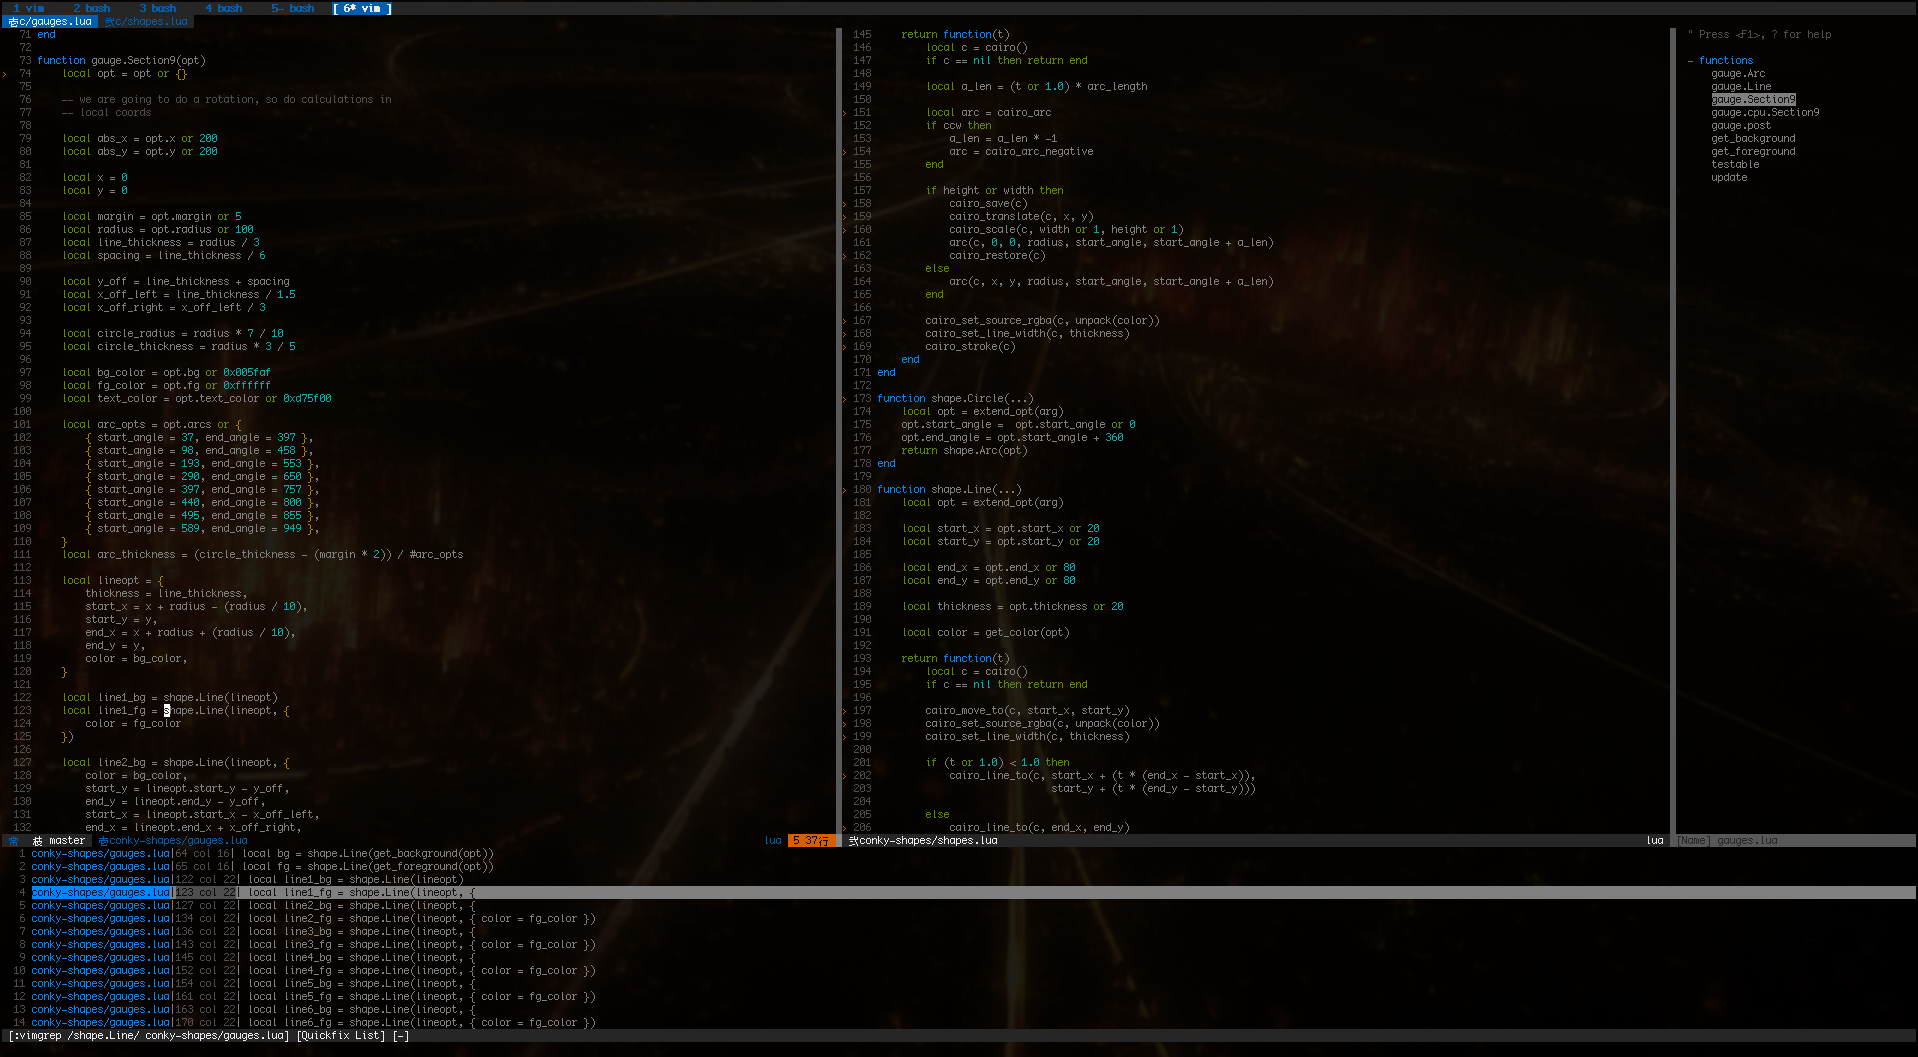
Task: Click sign marker beside line 151
Action: (x=845, y=113)
